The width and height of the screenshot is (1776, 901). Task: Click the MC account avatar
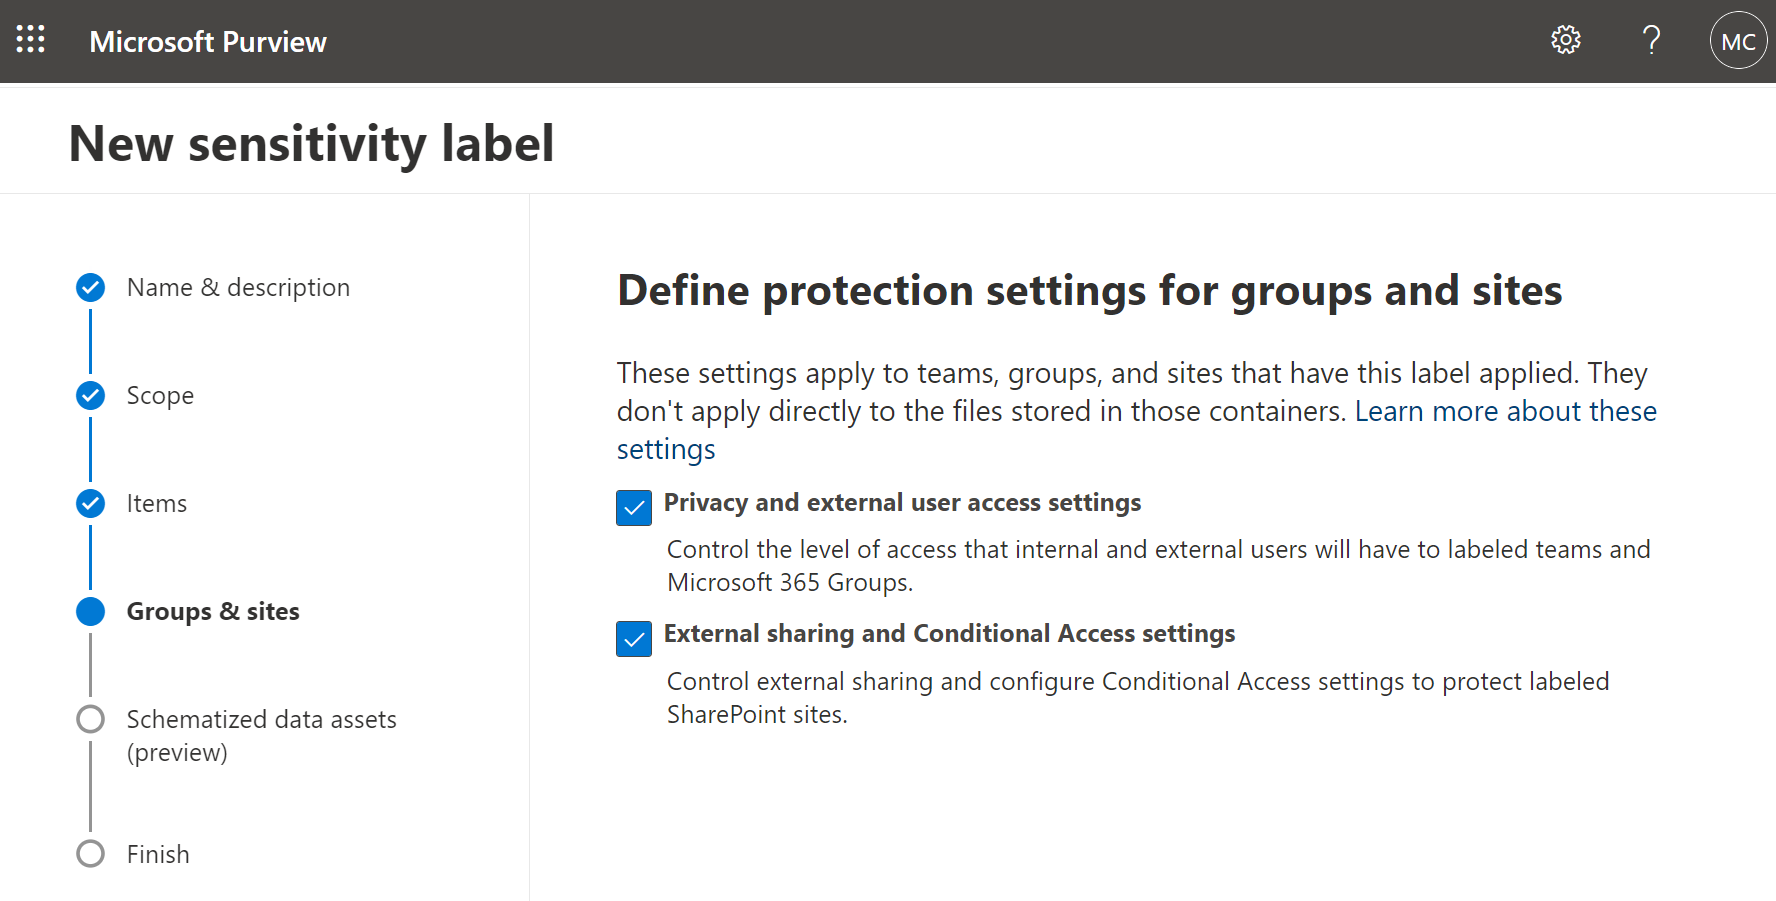point(1738,40)
